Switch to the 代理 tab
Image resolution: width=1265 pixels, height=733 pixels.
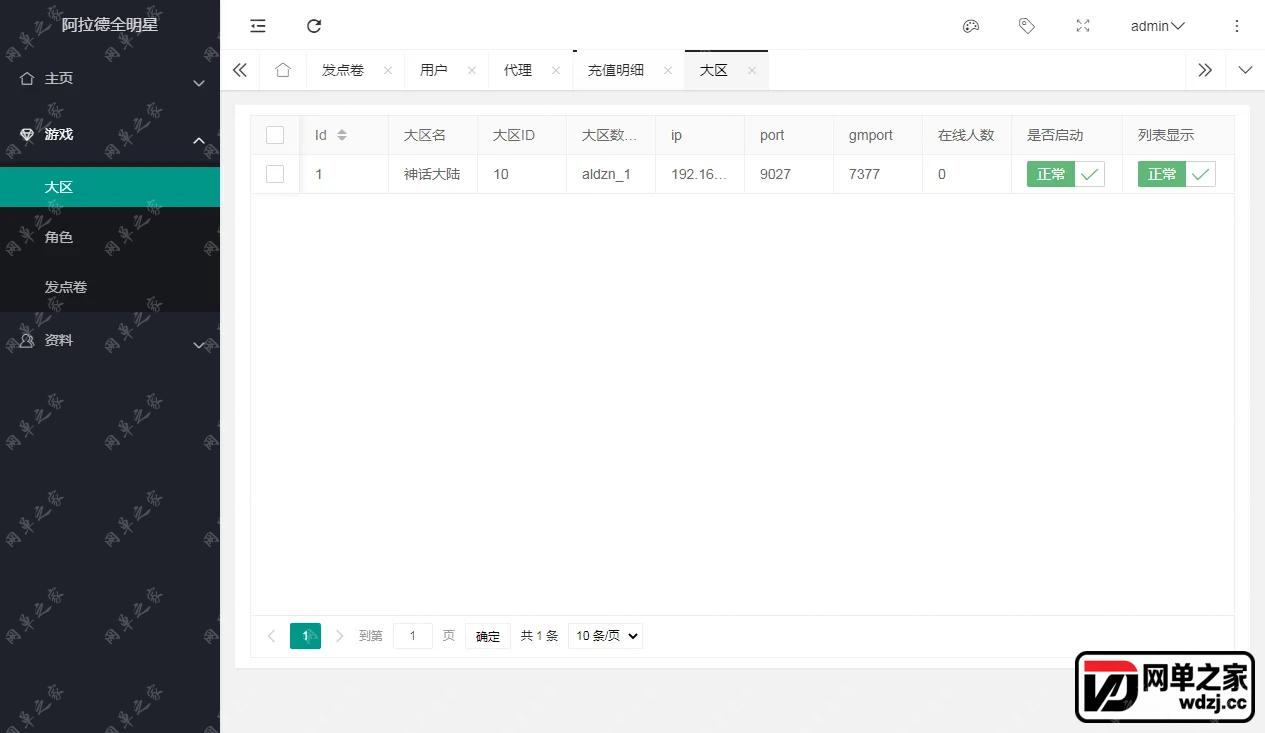click(x=518, y=71)
